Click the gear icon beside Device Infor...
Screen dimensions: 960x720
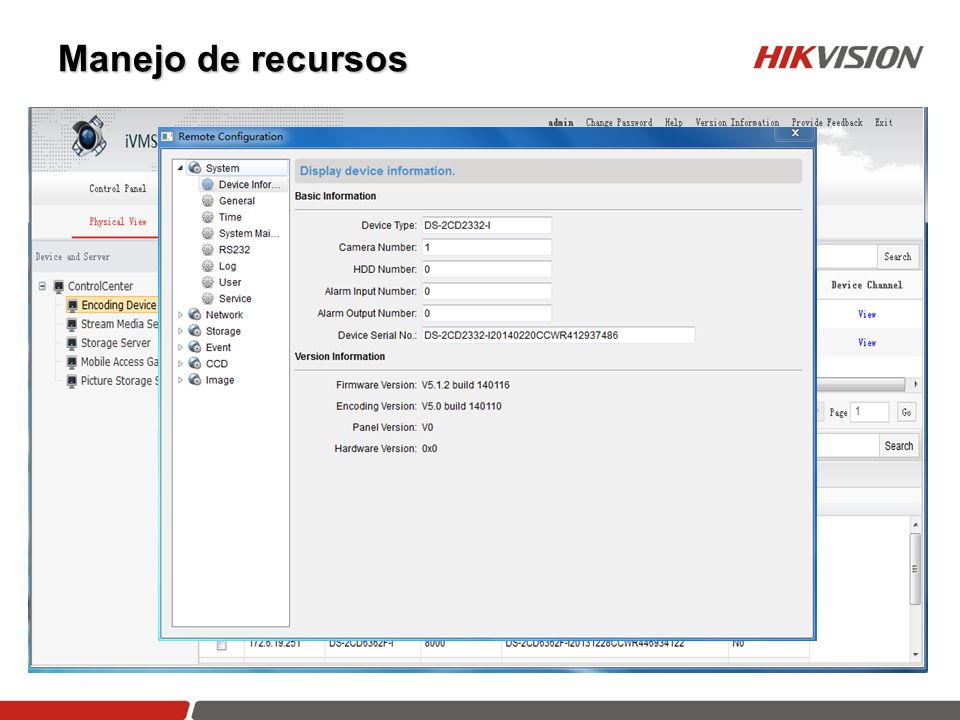(208, 184)
